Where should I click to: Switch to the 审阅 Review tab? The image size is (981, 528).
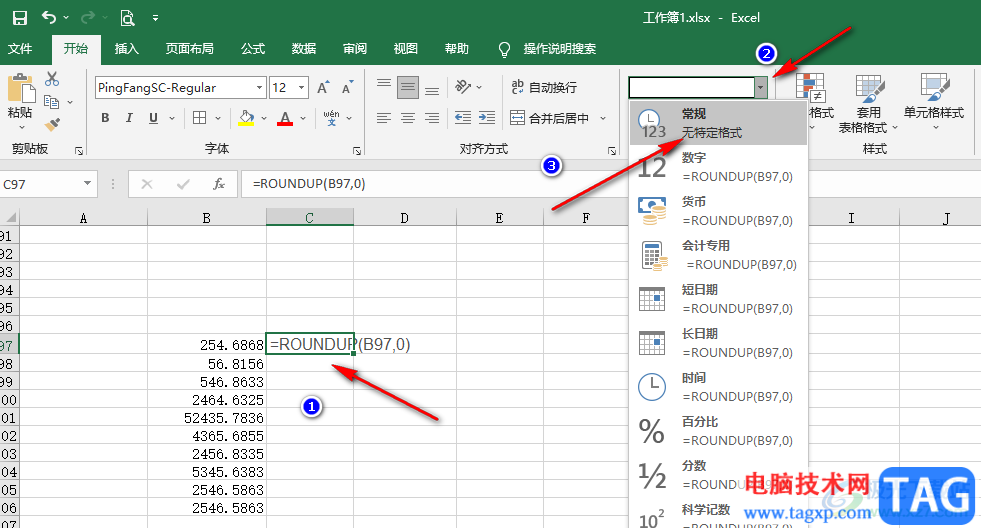pyautogui.click(x=355, y=49)
